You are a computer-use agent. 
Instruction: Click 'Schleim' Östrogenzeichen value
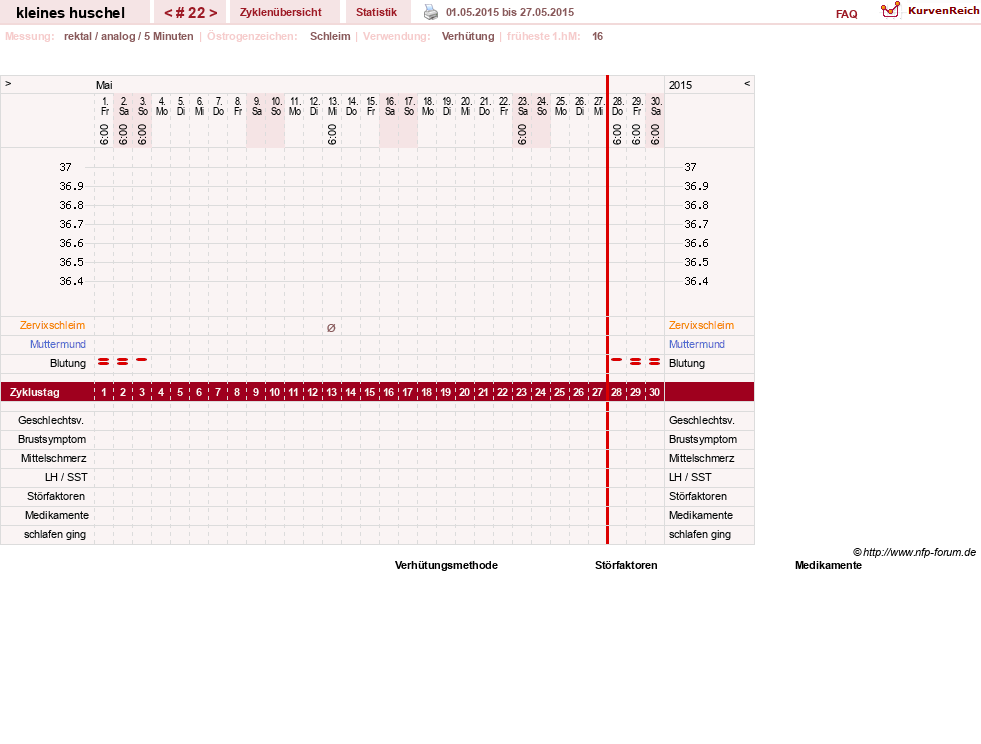click(330, 36)
